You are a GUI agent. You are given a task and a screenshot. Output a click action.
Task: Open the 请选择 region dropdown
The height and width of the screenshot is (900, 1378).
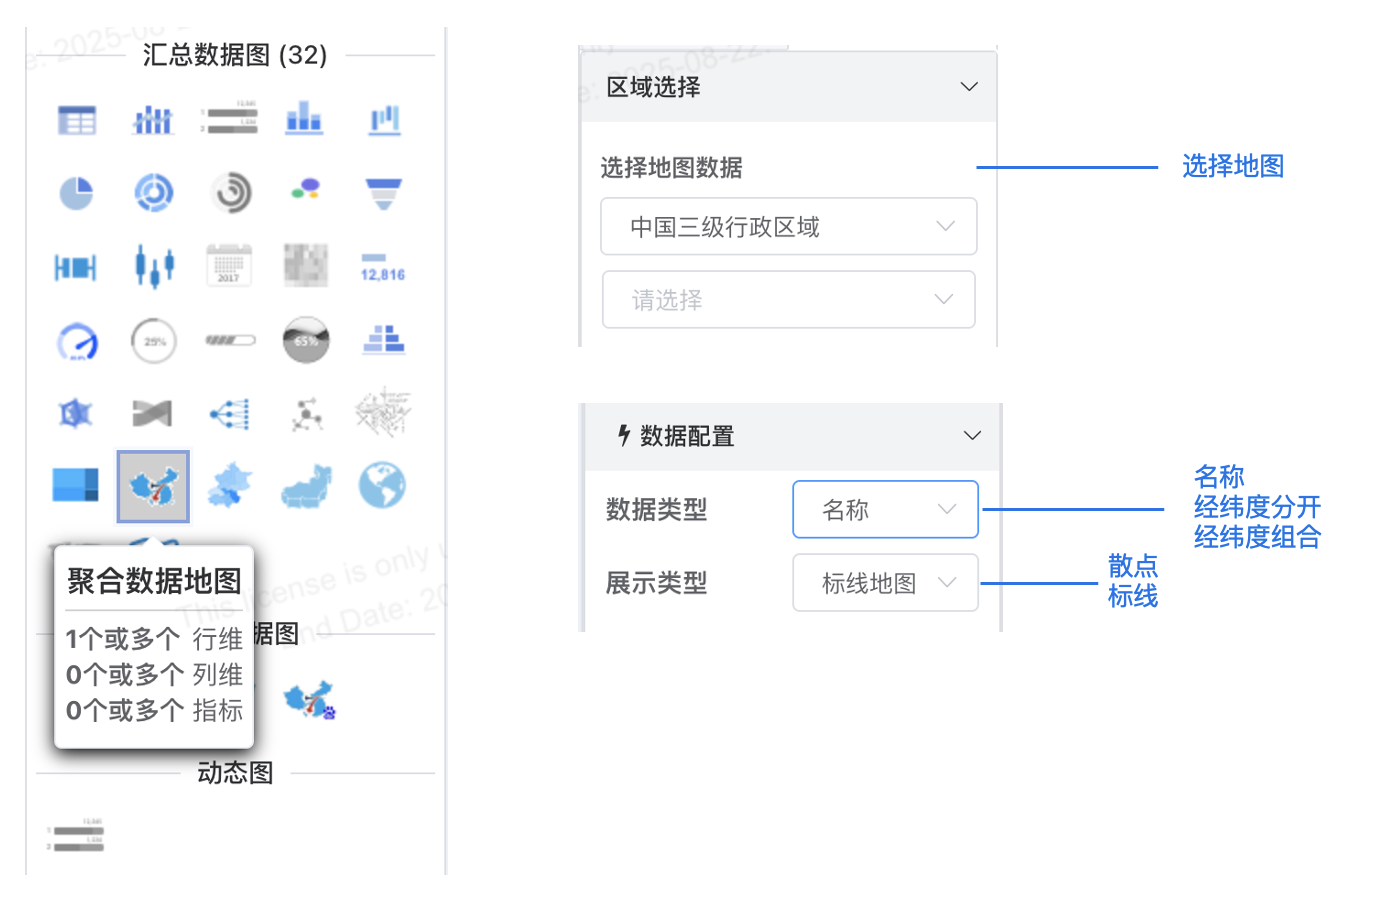click(x=788, y=299)
